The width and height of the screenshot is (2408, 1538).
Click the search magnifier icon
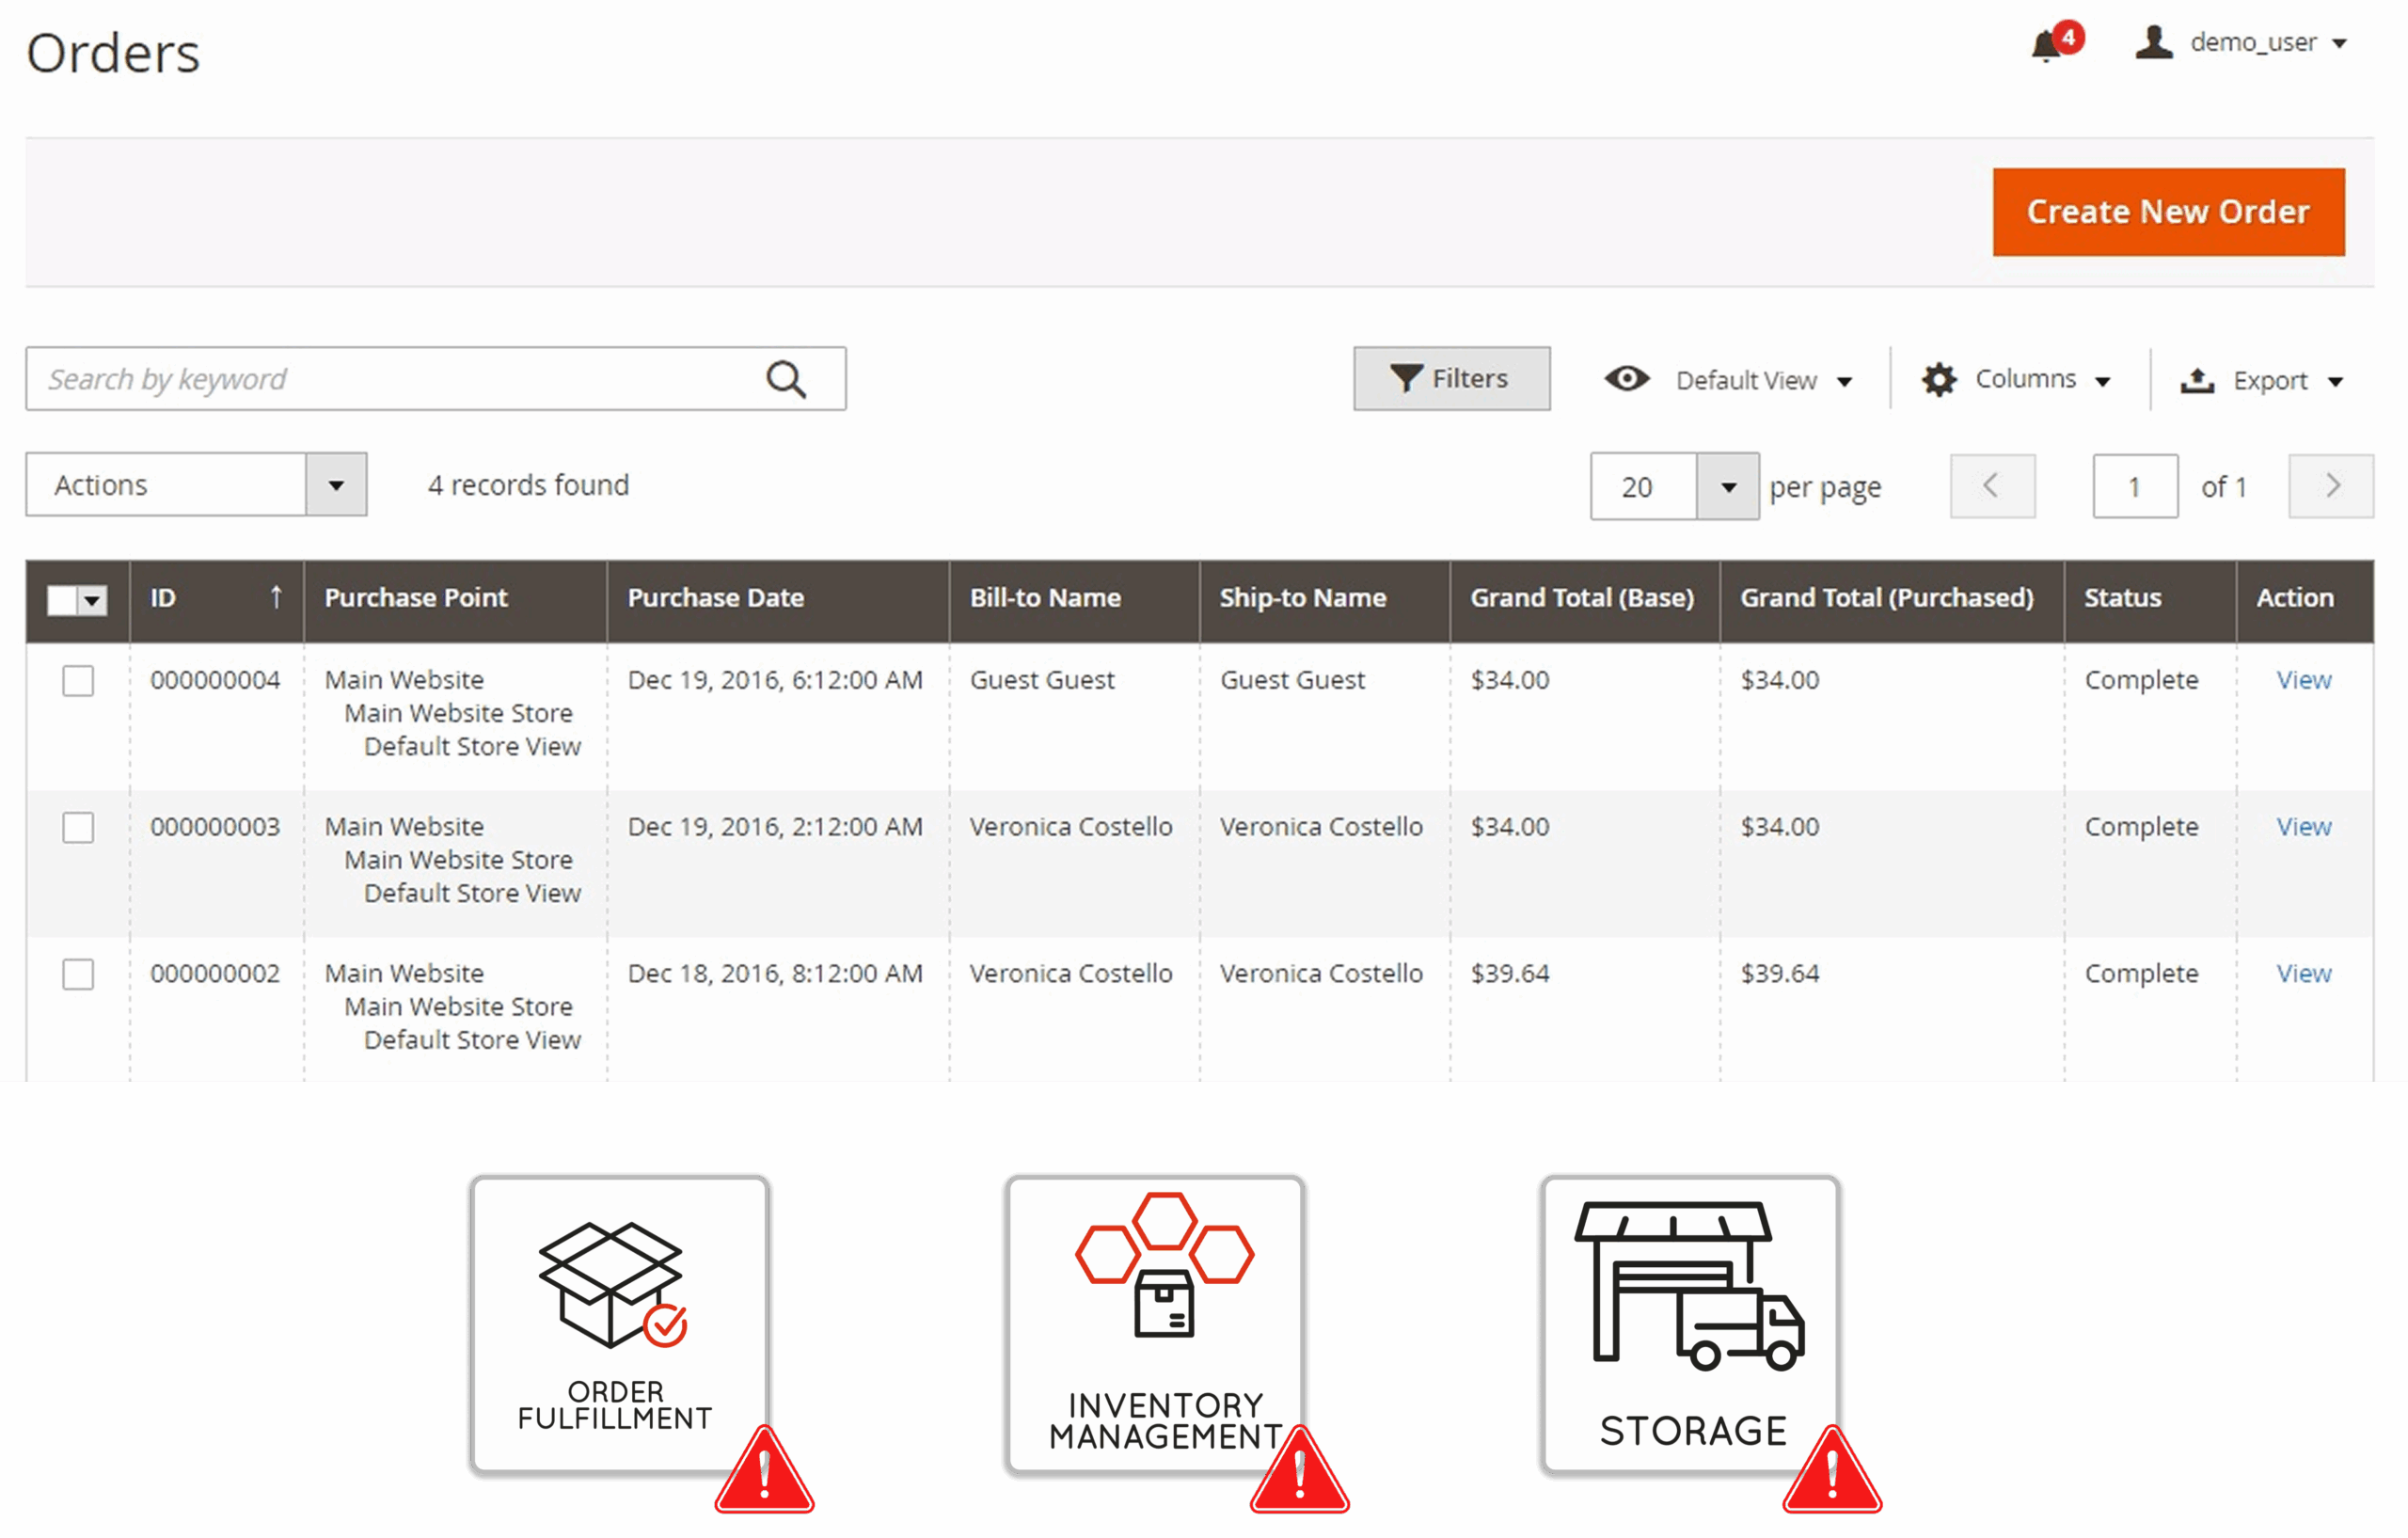(786, 380)
